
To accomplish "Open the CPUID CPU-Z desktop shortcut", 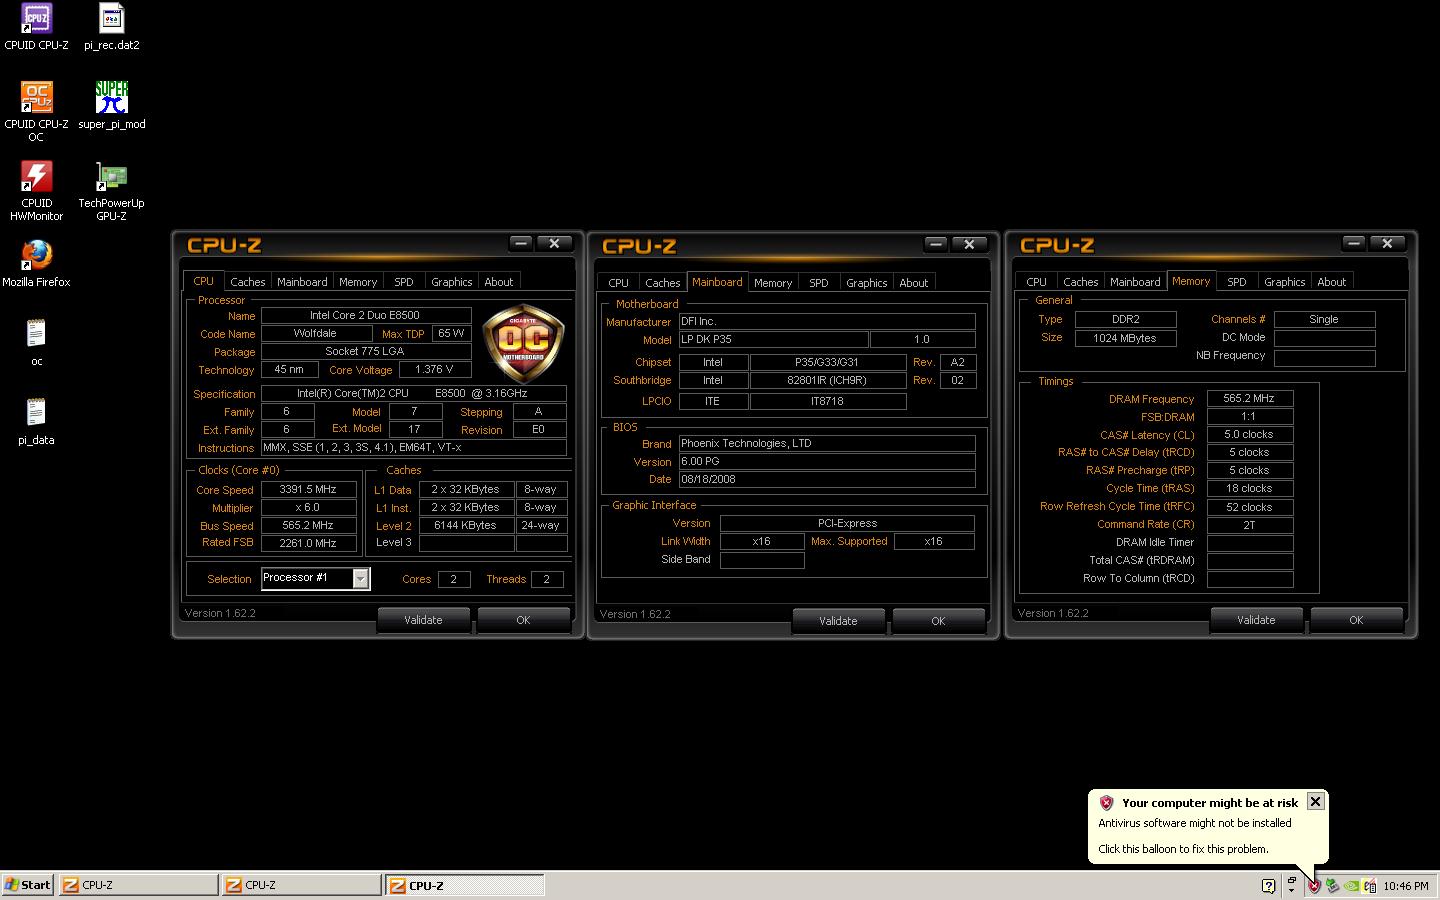I will (36, 26).
